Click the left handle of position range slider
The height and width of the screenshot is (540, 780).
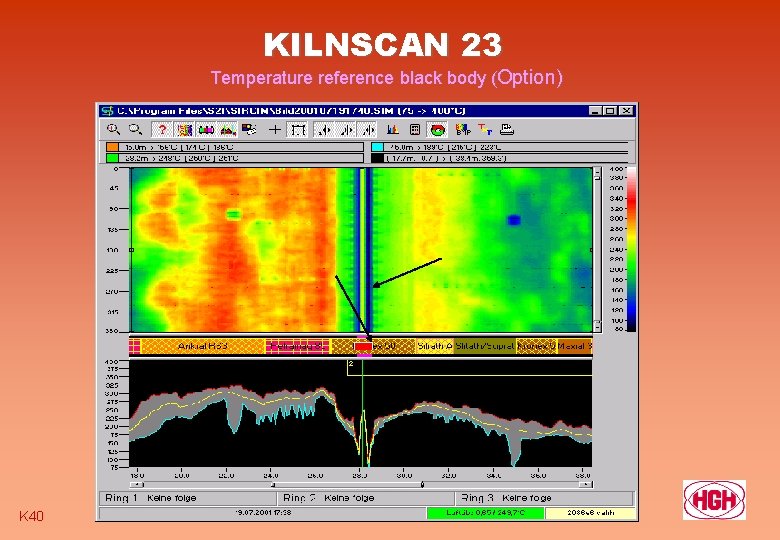[x=273, y=484]
